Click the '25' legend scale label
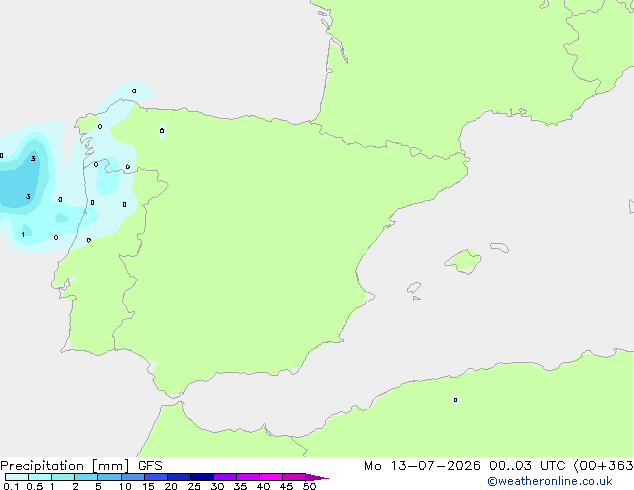The height and width of the screenshot is (490, 634). (x=194, y=486)
